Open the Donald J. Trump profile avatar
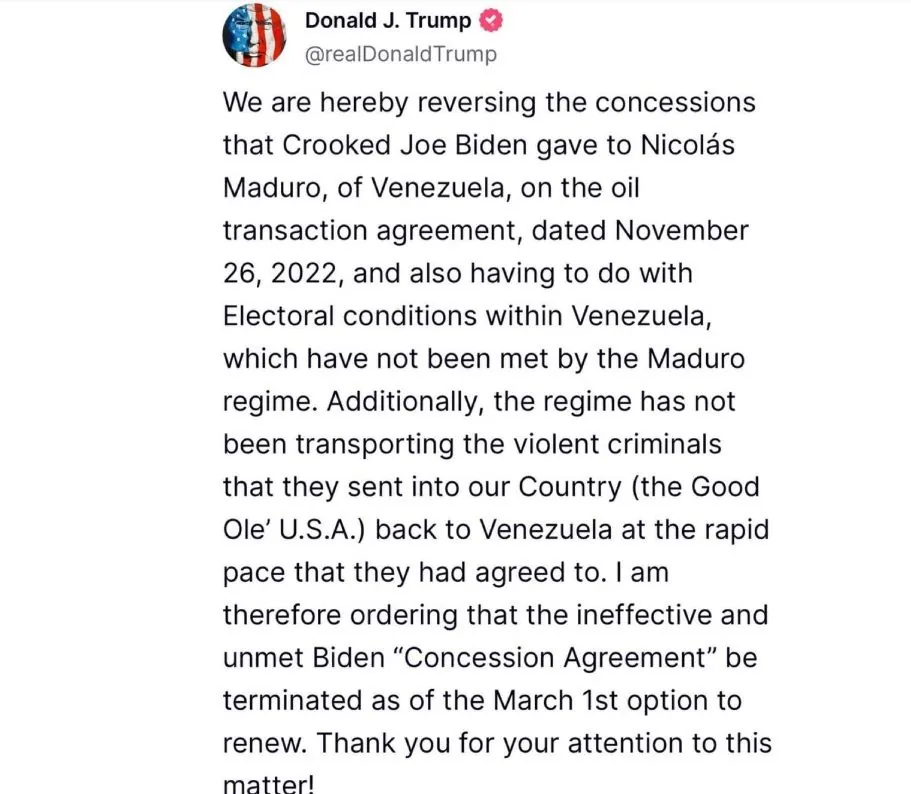 pos(254,35)
